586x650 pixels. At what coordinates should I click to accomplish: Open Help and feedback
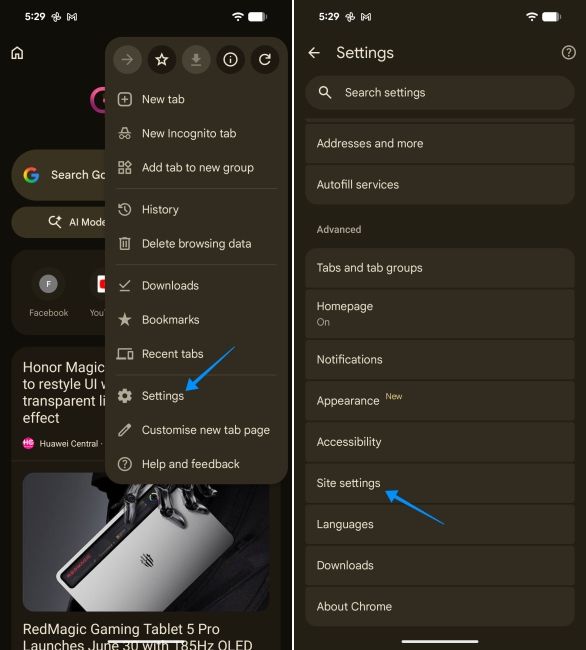[x=196, y=464]
